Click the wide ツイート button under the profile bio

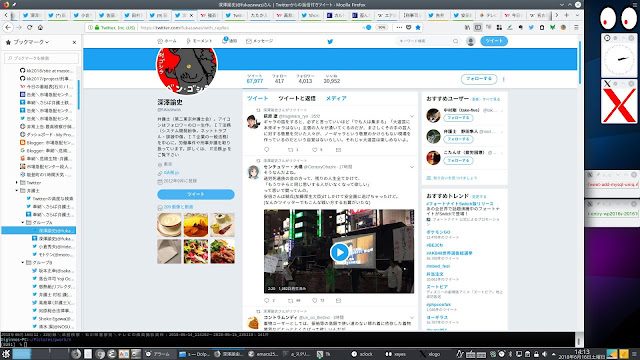pyautogui.click(x=196, y=194)
